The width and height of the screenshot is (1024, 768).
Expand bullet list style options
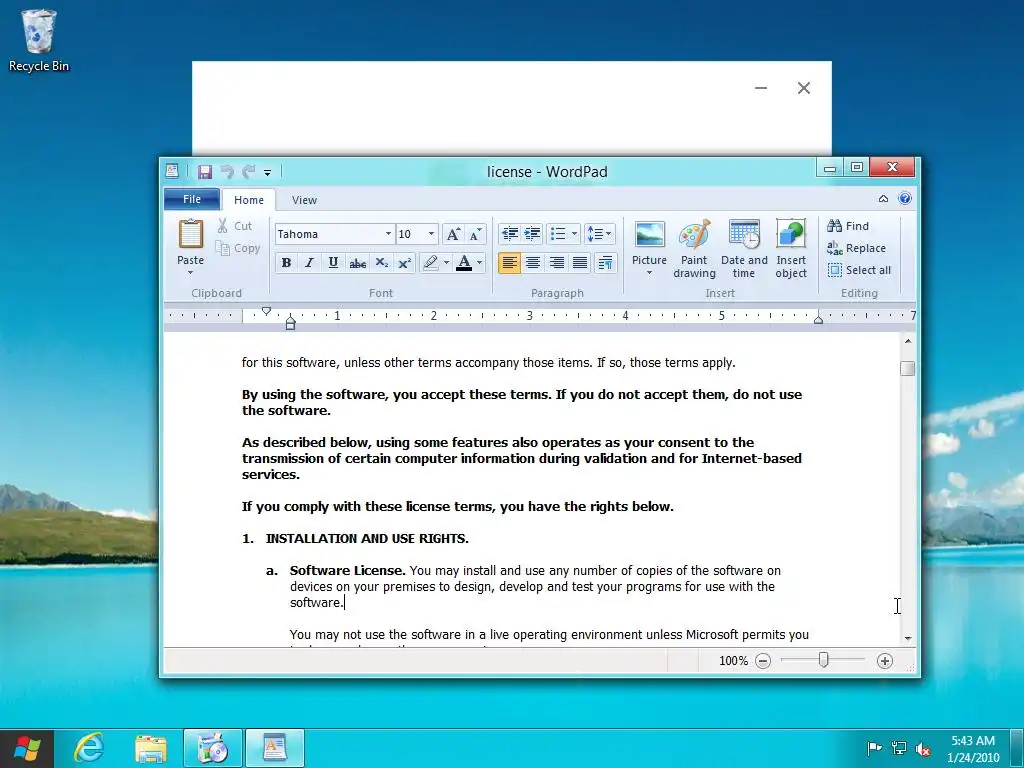point(575,234)
